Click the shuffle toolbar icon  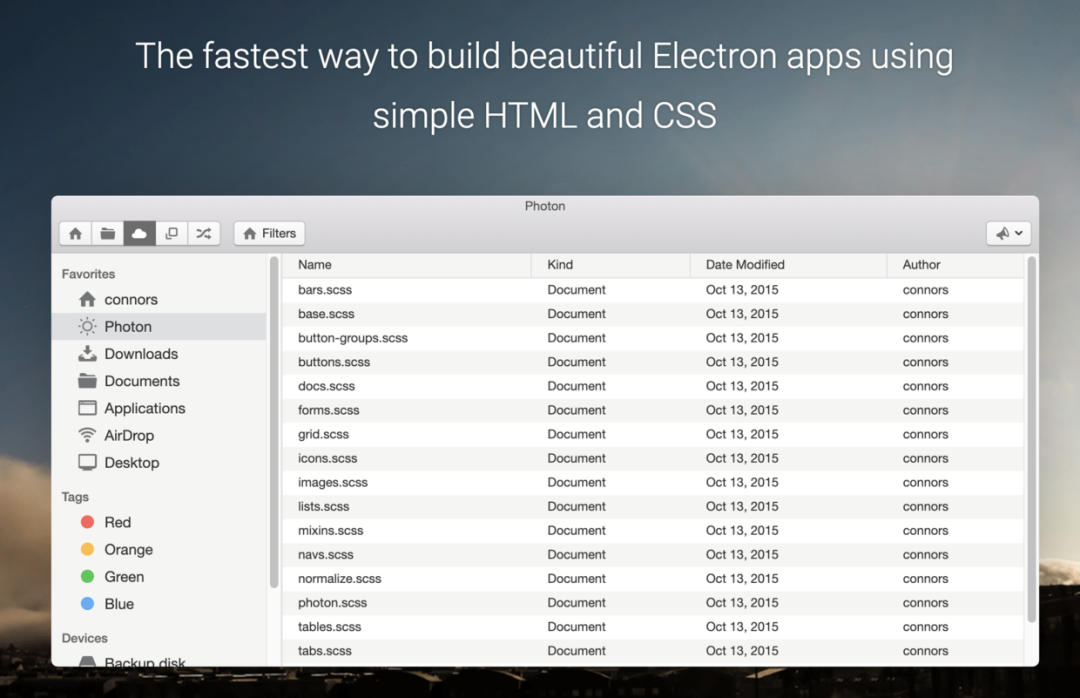click(204, 234)
